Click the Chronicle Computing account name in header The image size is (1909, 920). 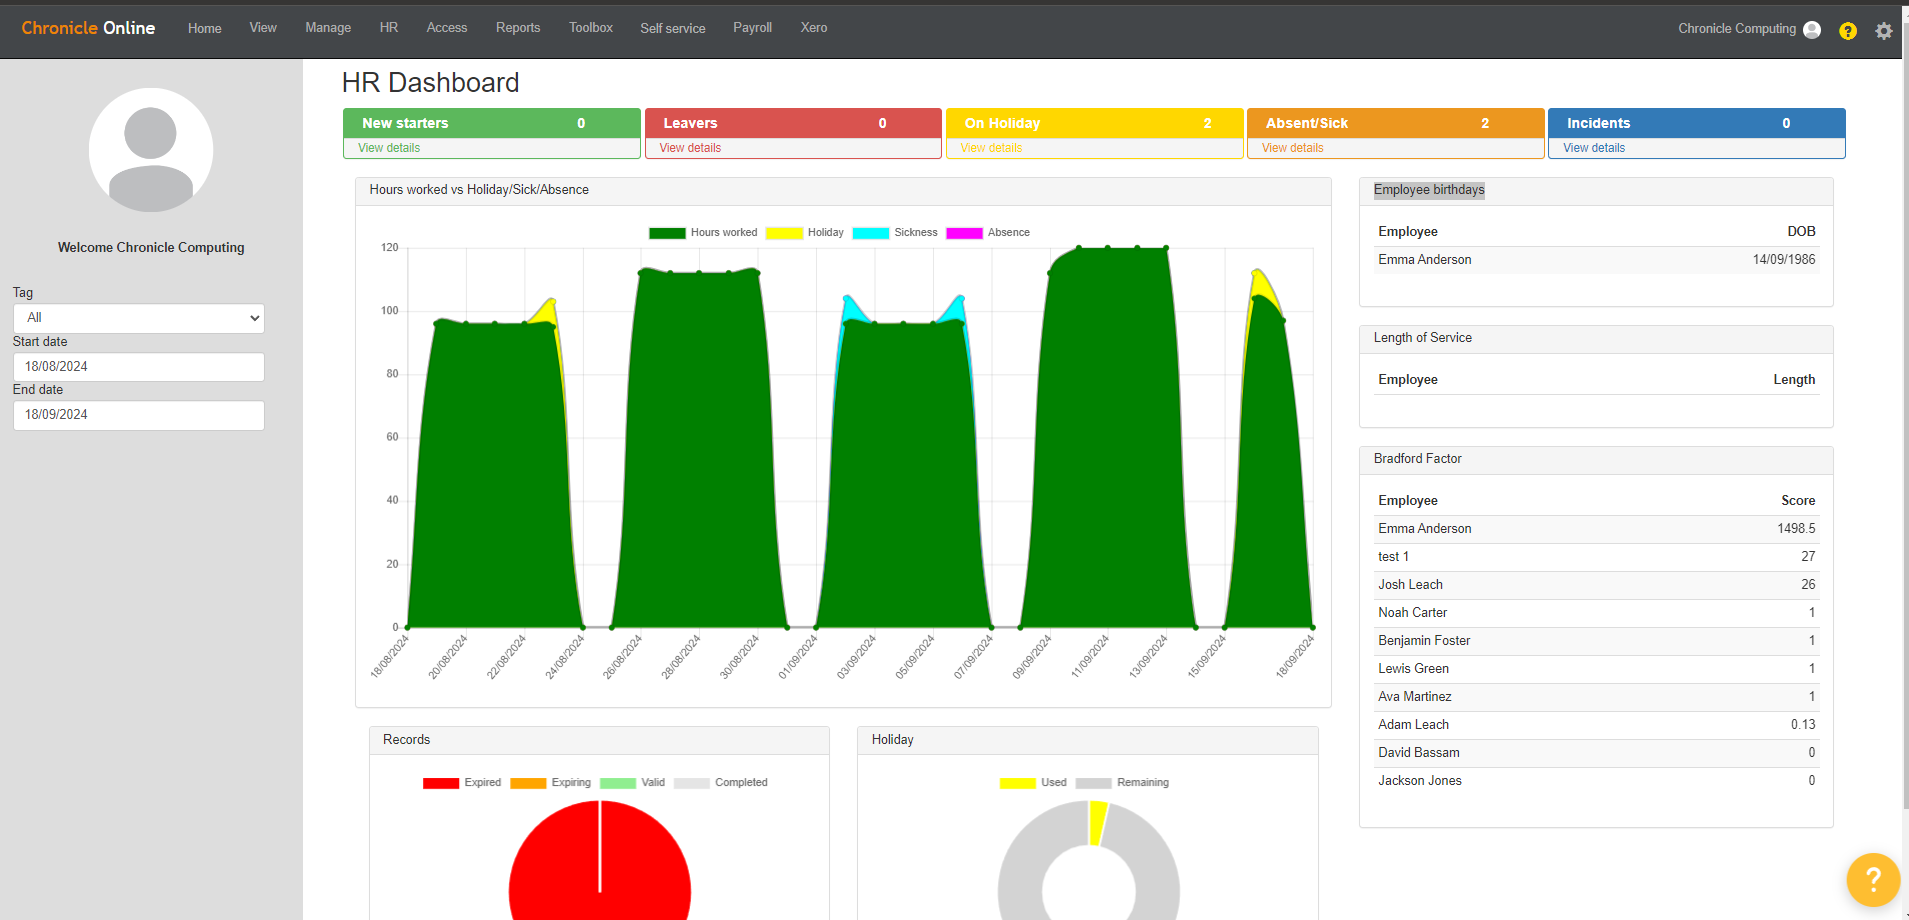click(x=1737, y=29)
